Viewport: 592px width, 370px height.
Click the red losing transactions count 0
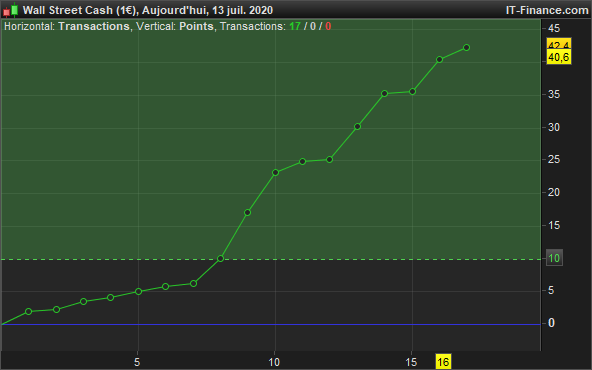click(328, 26)
